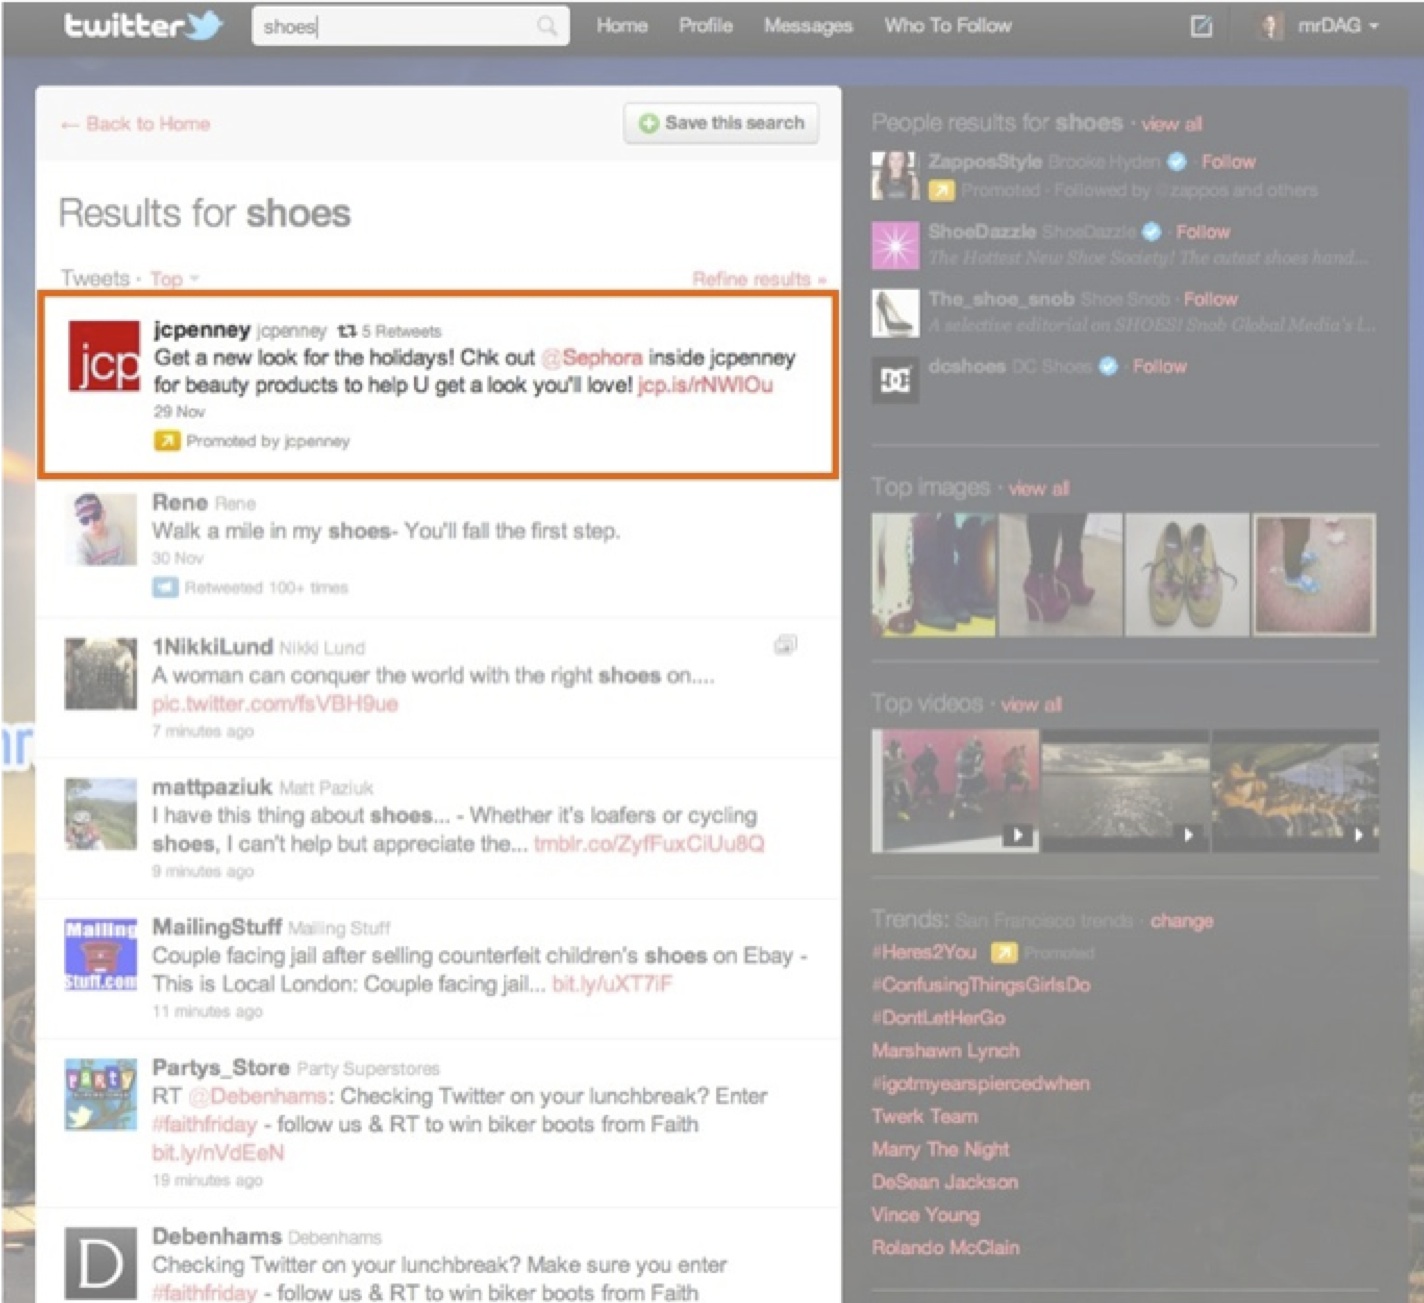Open the #DontLetHerGo trend
1424x1303 pixels.
(x=939, y=1018)
